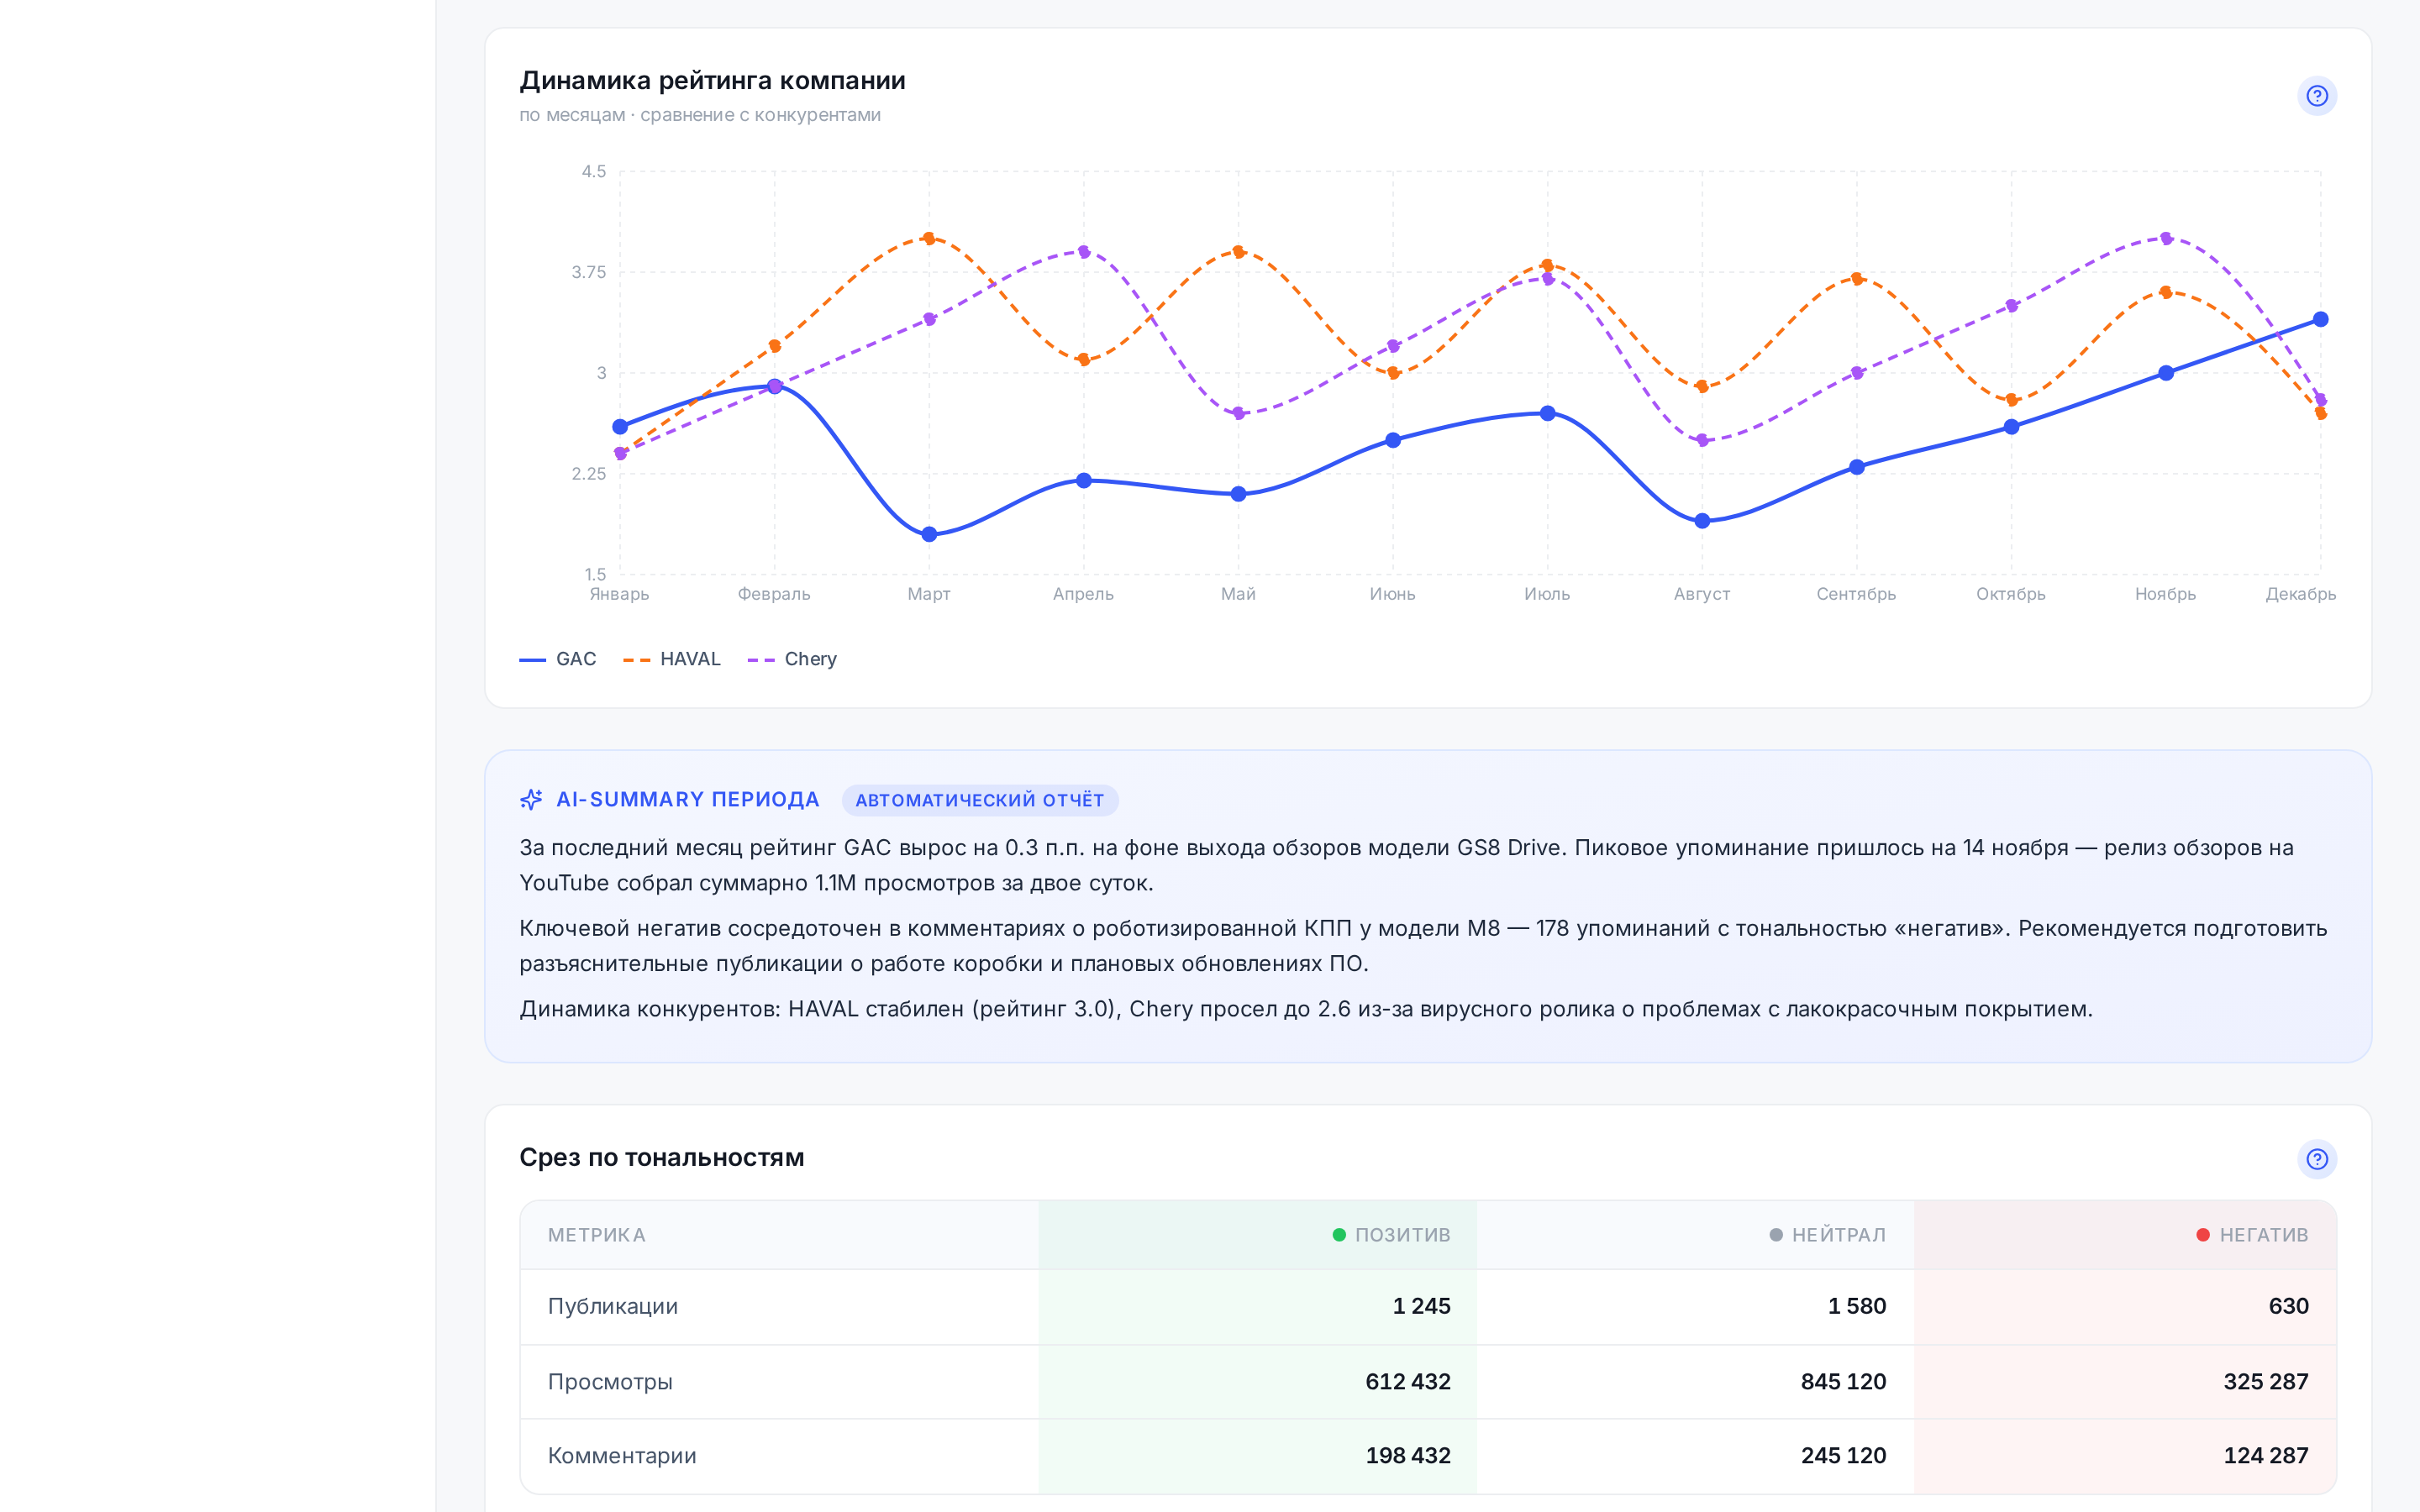The height and width of the screenshot is (1512, 2420).
Task: Select the GAC data point for Январь
Action: pyautogui.click(x=620, y=427)
